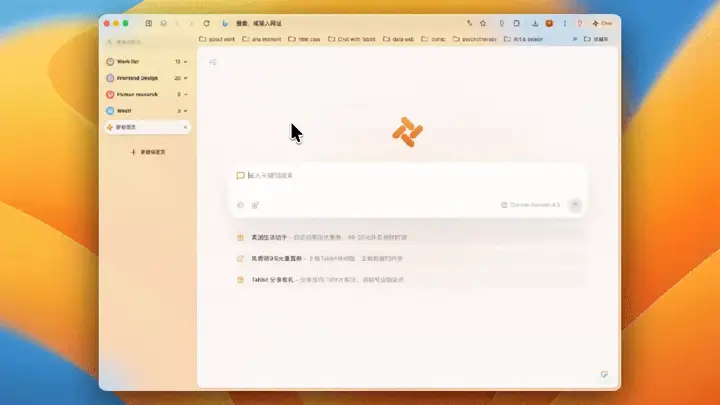Close the highlighted new tab in sidebar
The width and height of the screenshot is (720, 405).
pyautogui.click(x=186, y=127)
